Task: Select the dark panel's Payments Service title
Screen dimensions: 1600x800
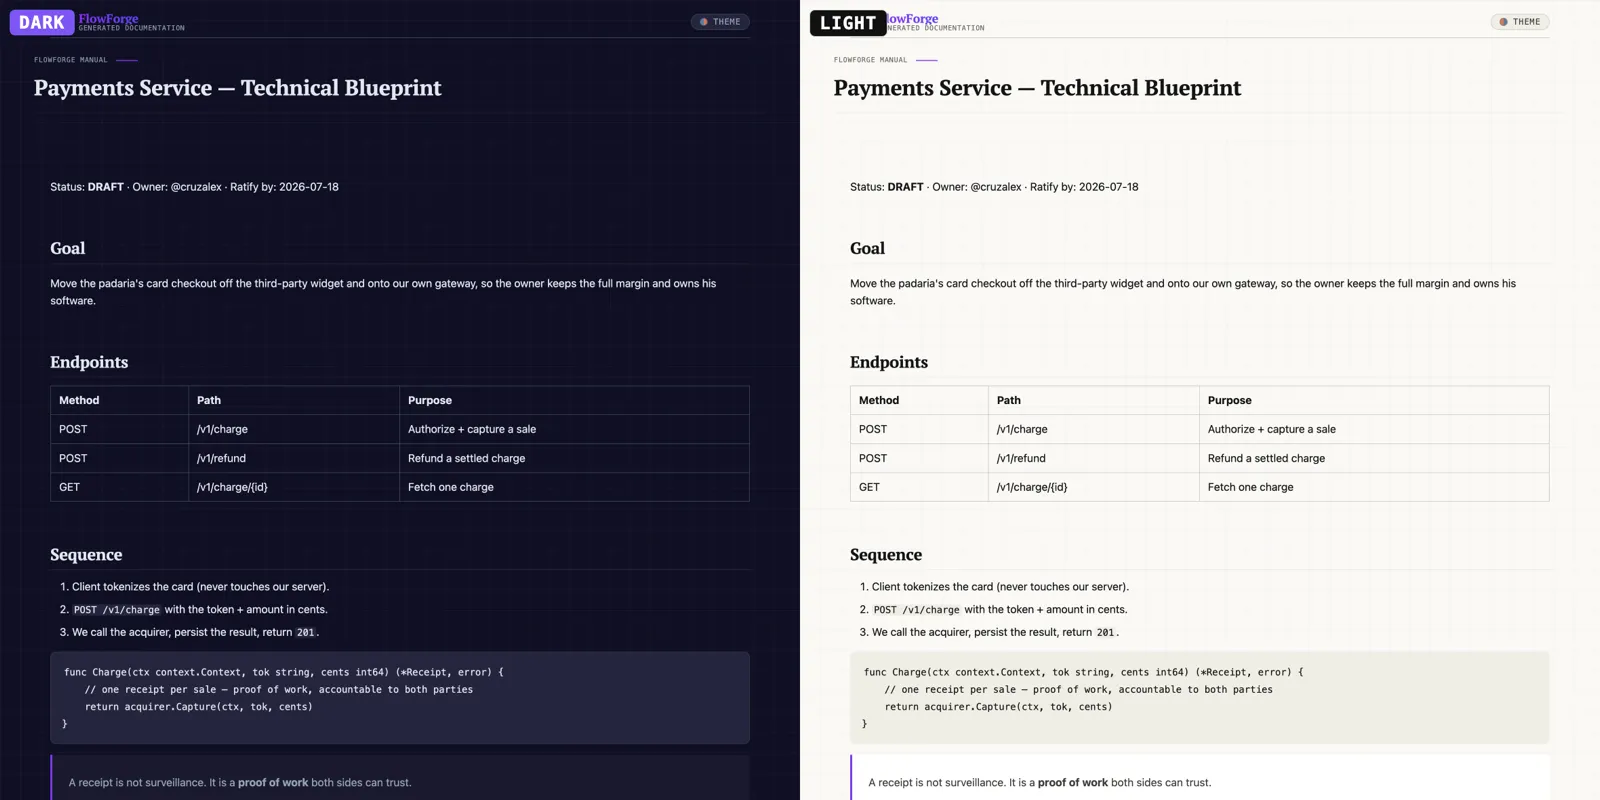Action: tap(238, 88)
